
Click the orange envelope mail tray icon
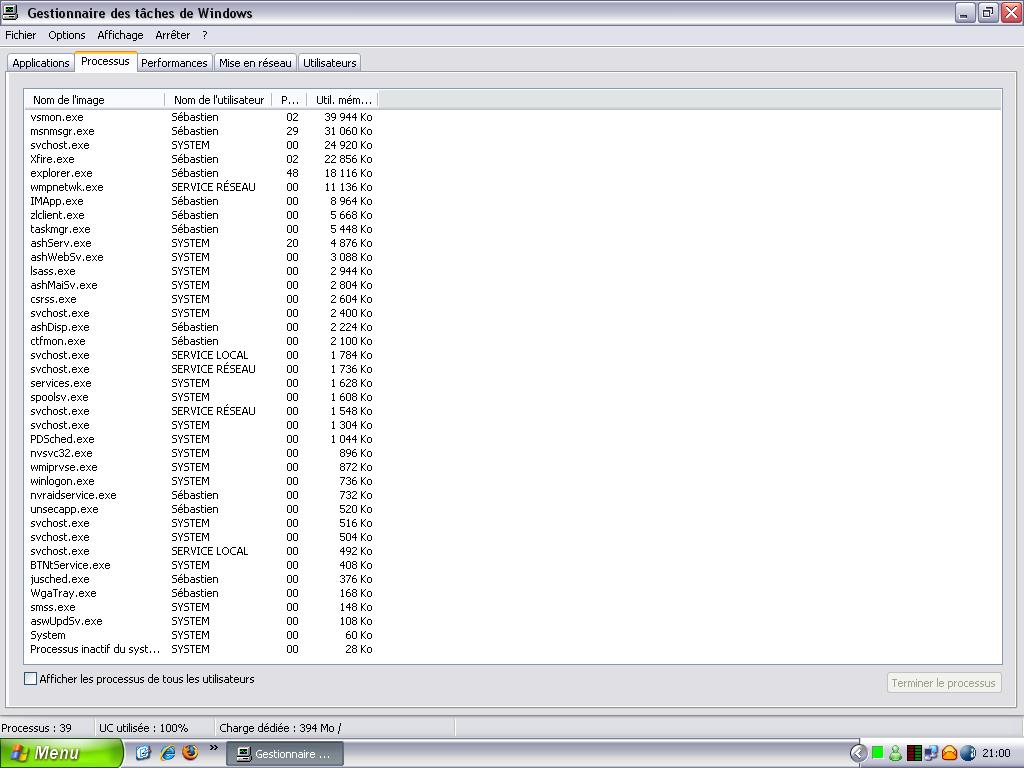[949, 753]
